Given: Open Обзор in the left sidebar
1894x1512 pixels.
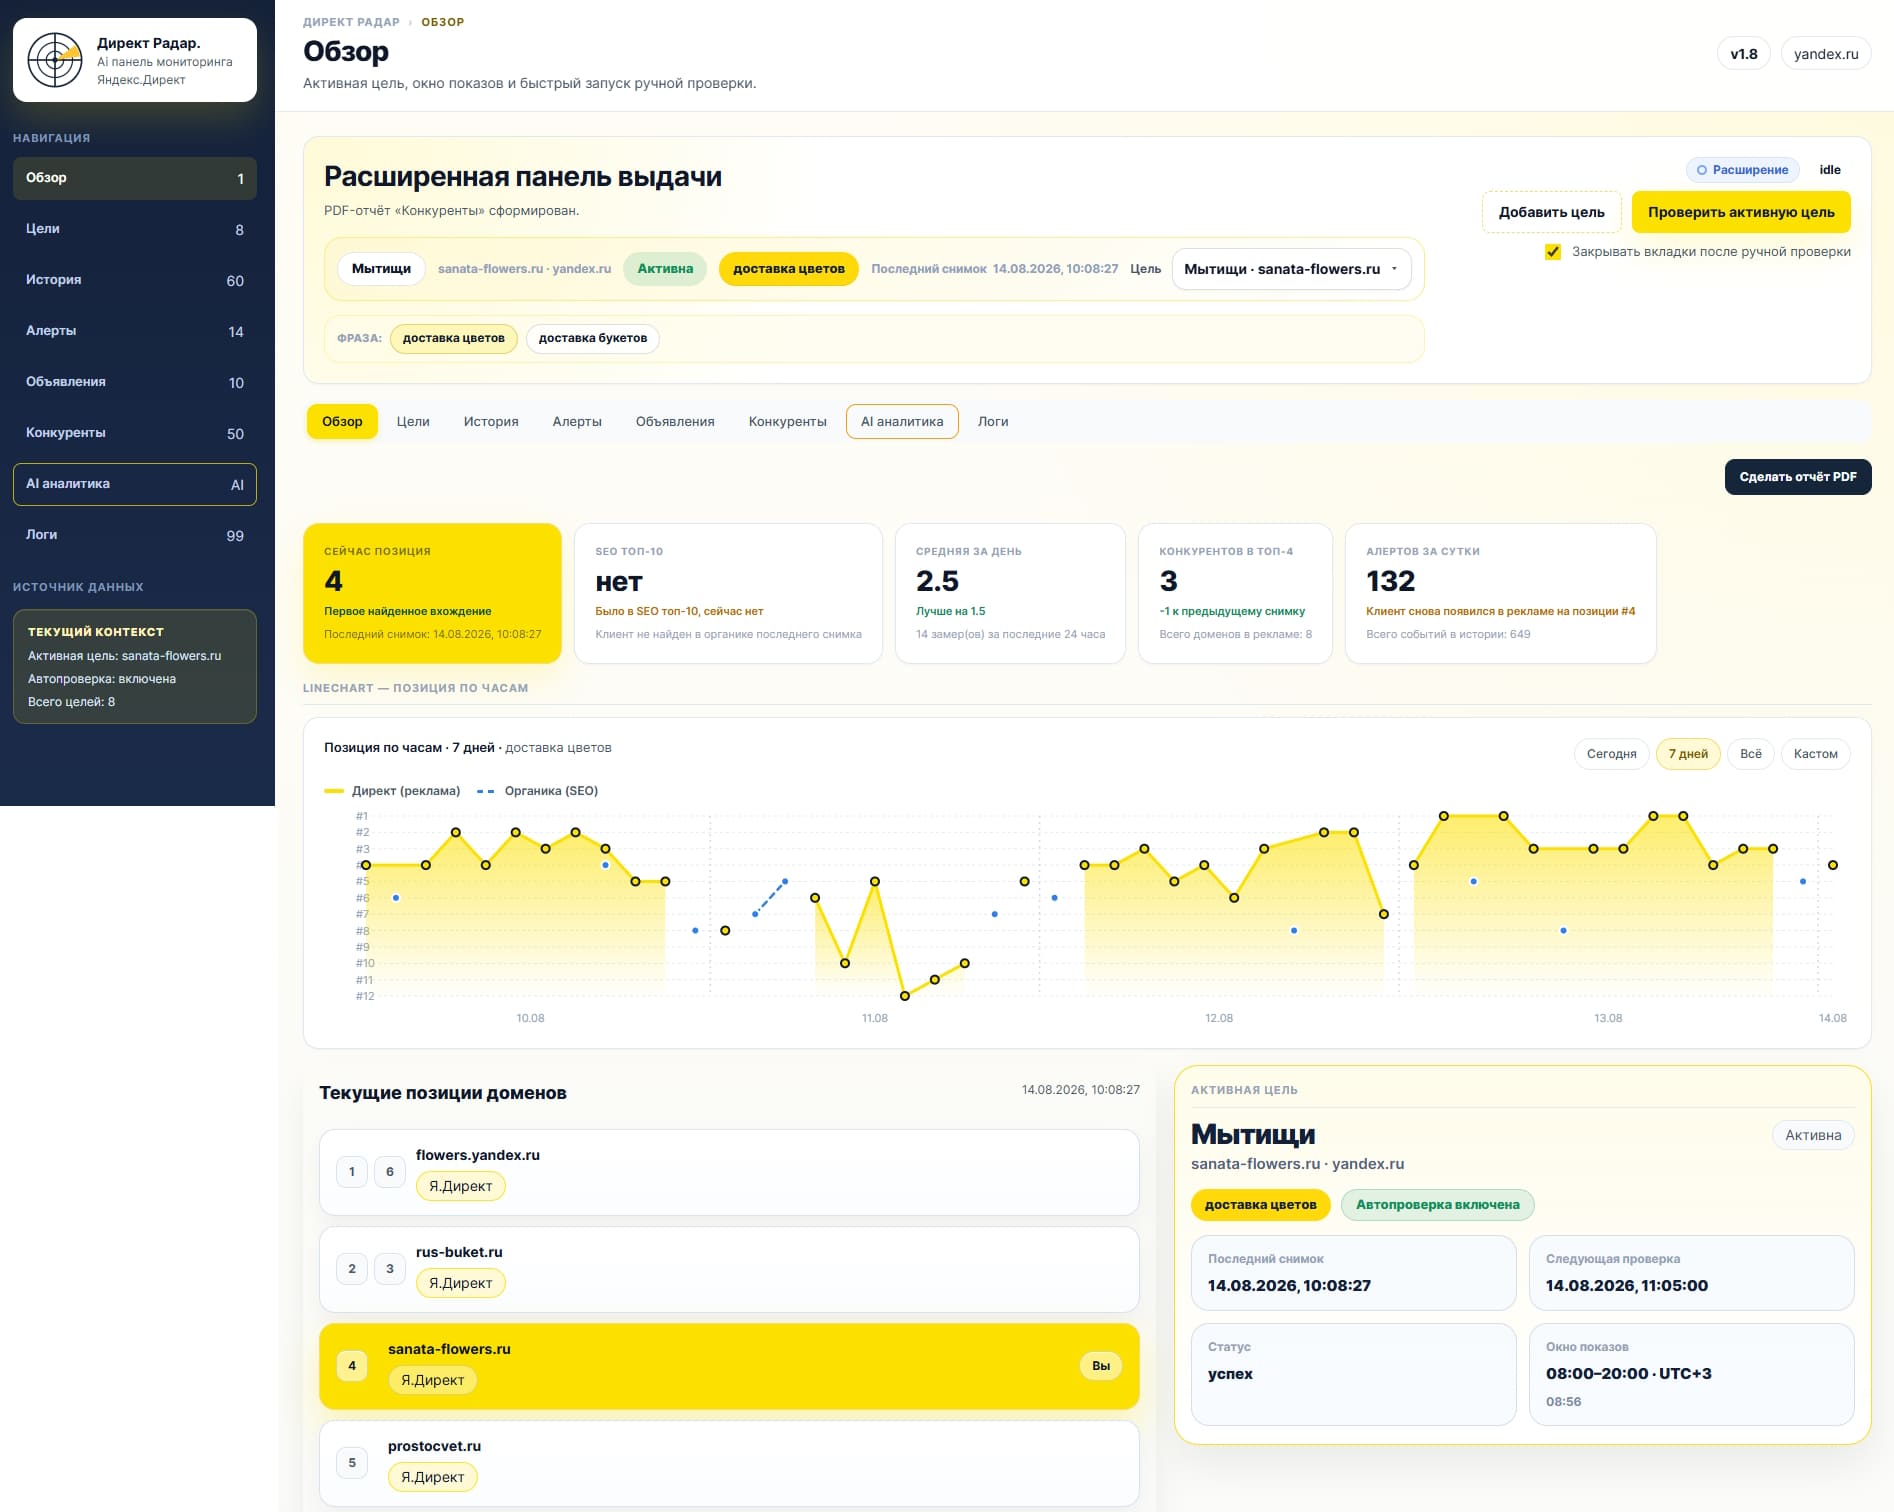Looking at the screenshot, I should (x=135, y=178).
